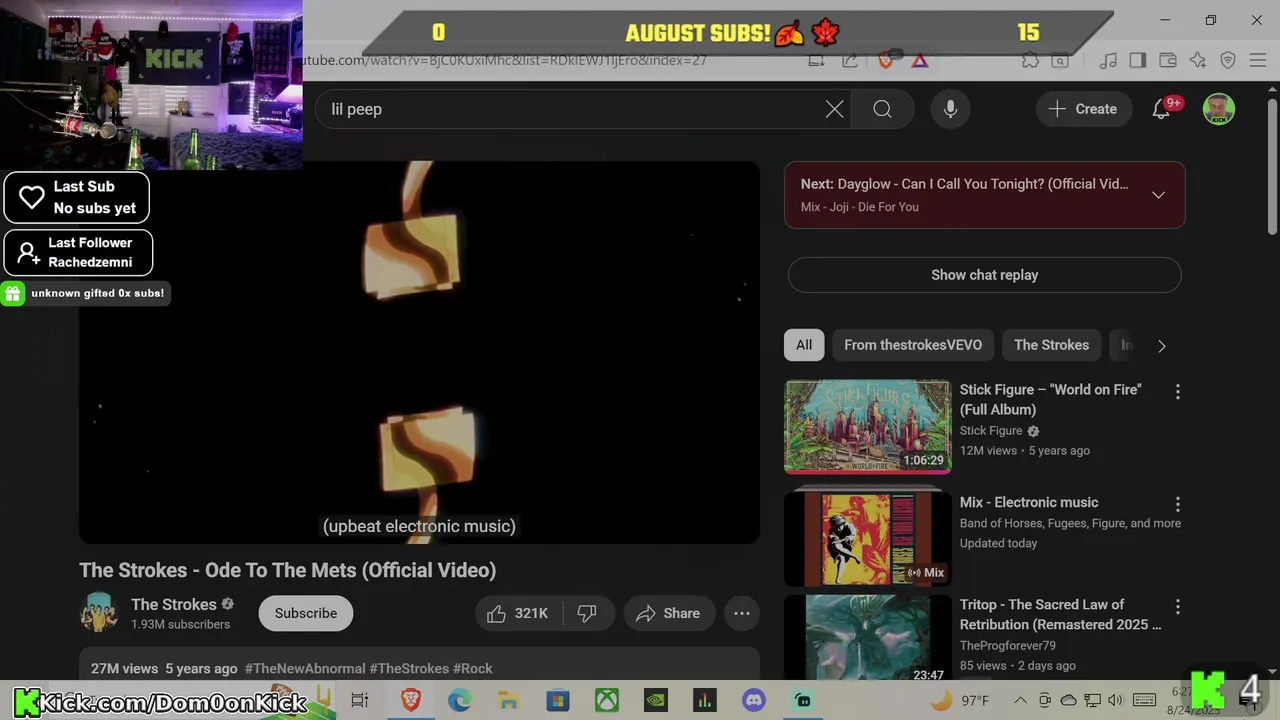Show more filter chips with the right arrow
Screen dimensions: 1280x720
point(1161,346)
